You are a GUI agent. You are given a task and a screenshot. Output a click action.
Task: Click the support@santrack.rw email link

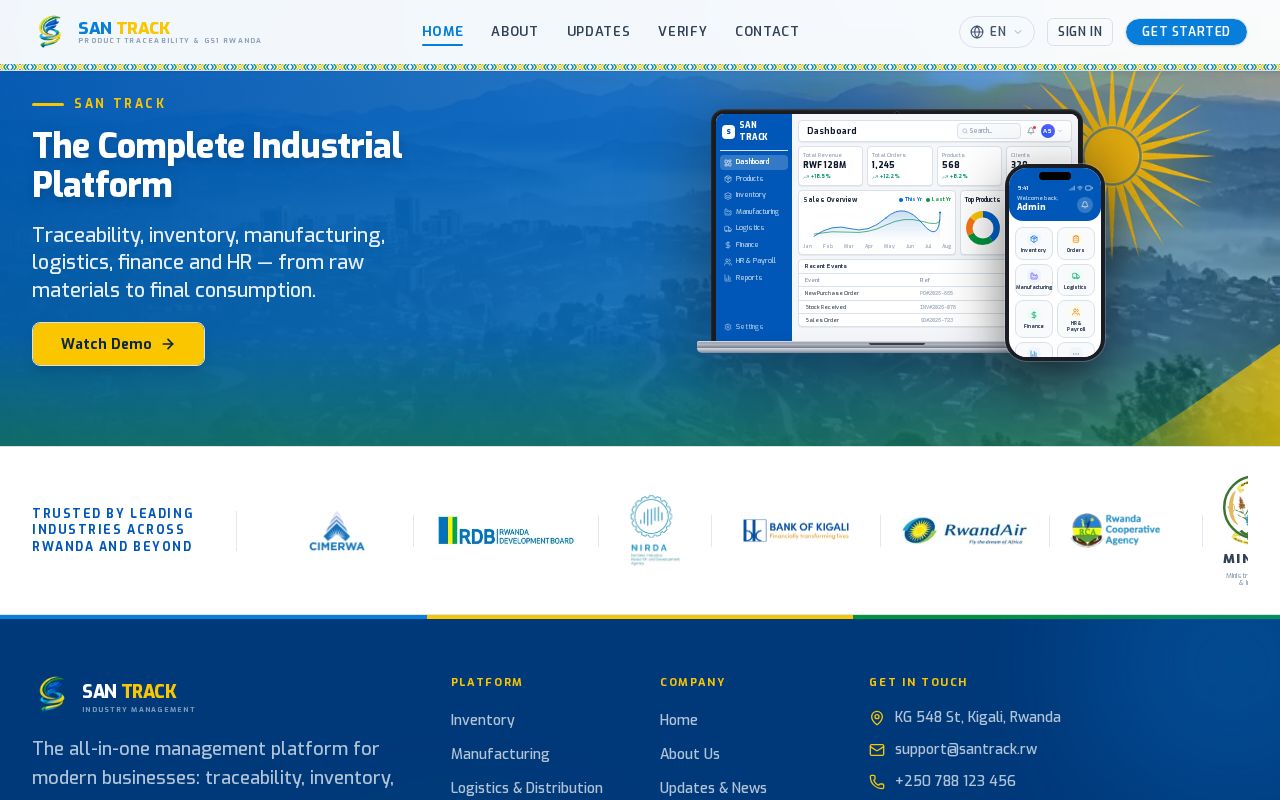966,749
